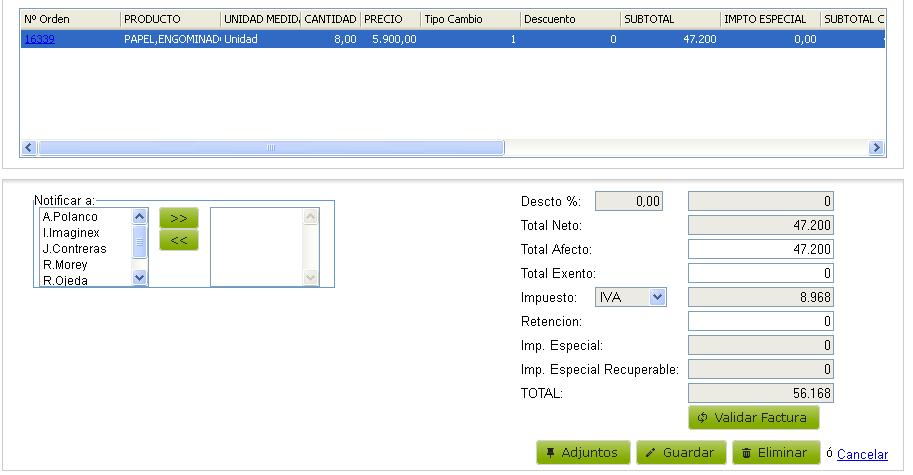
Task: Click the Total Afecto field
Action: pyautogui.click(x=760, y=249)
